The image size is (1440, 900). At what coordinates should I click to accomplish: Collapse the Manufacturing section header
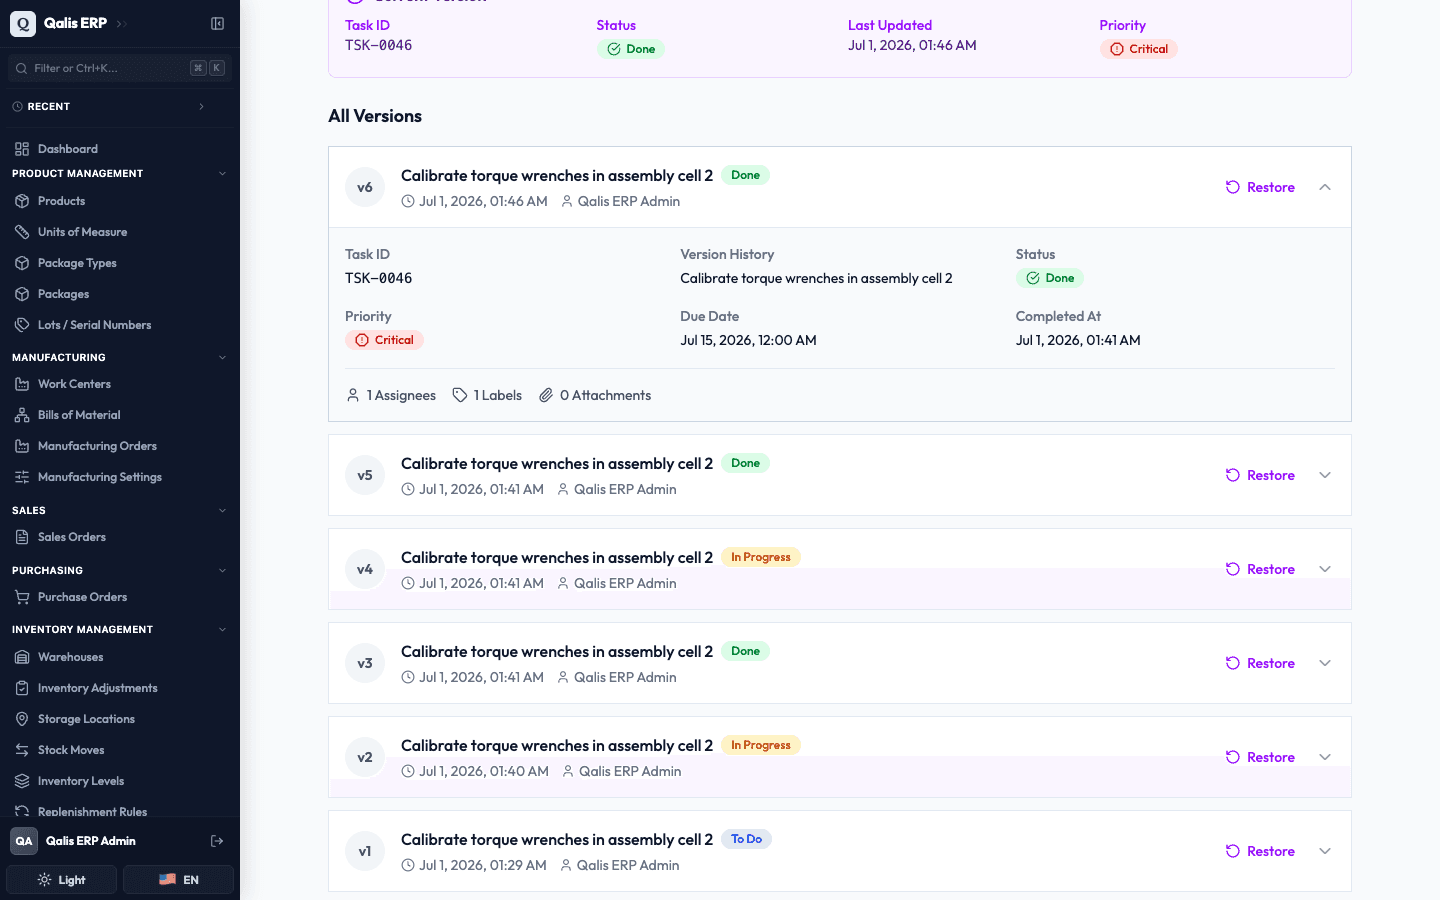pos(120,357)
